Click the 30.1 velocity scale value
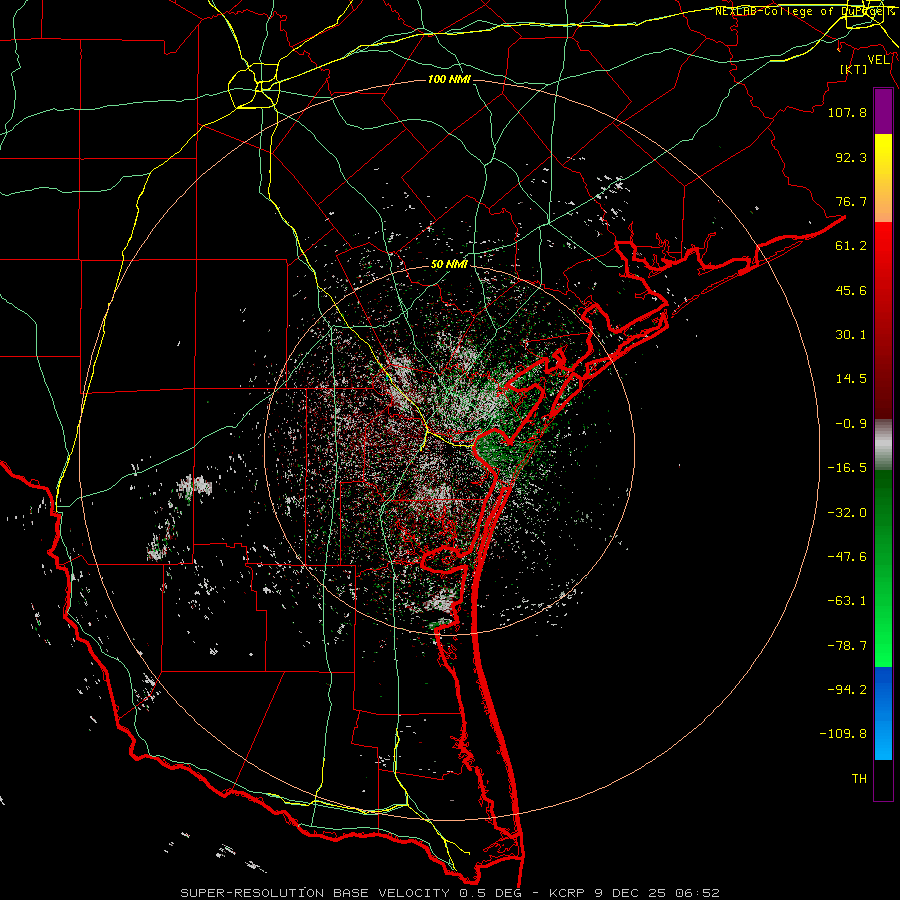Image resolution: width=900 pixels, height=900 pixels. (851, 335)
